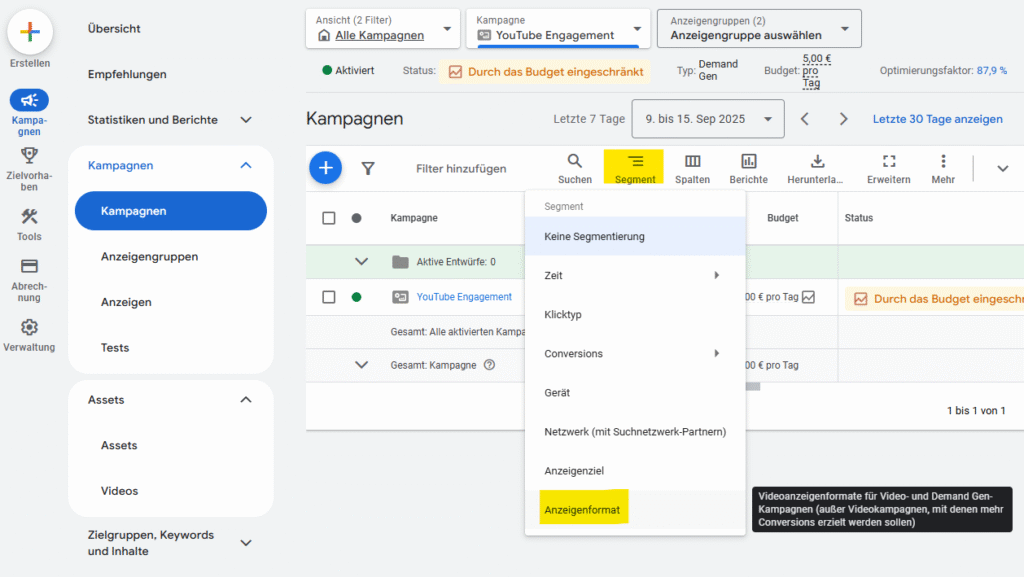Image resolution: width=1024 pixels, height=577 pixels.
Task: Open the date range dropdown
Action: pos(708,119)
